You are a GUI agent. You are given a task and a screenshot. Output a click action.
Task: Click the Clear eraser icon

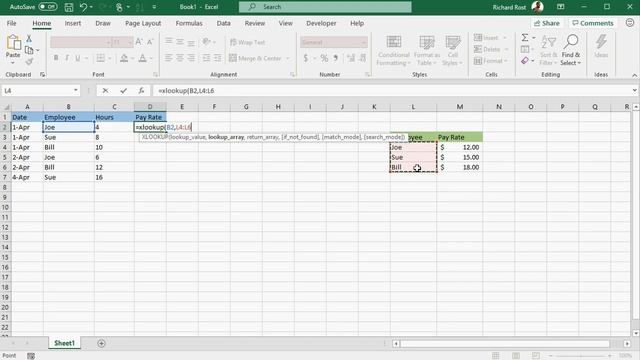pyautogui.click(x=525, y=61)
